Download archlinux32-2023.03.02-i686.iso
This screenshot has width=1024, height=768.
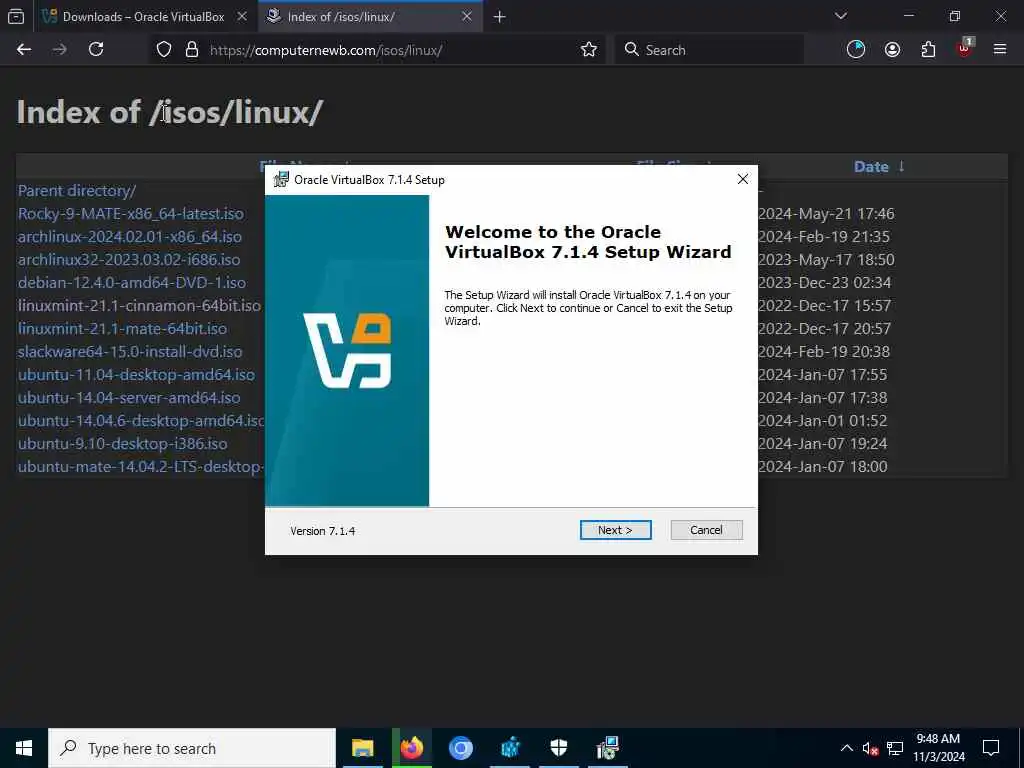click(129, 259)
